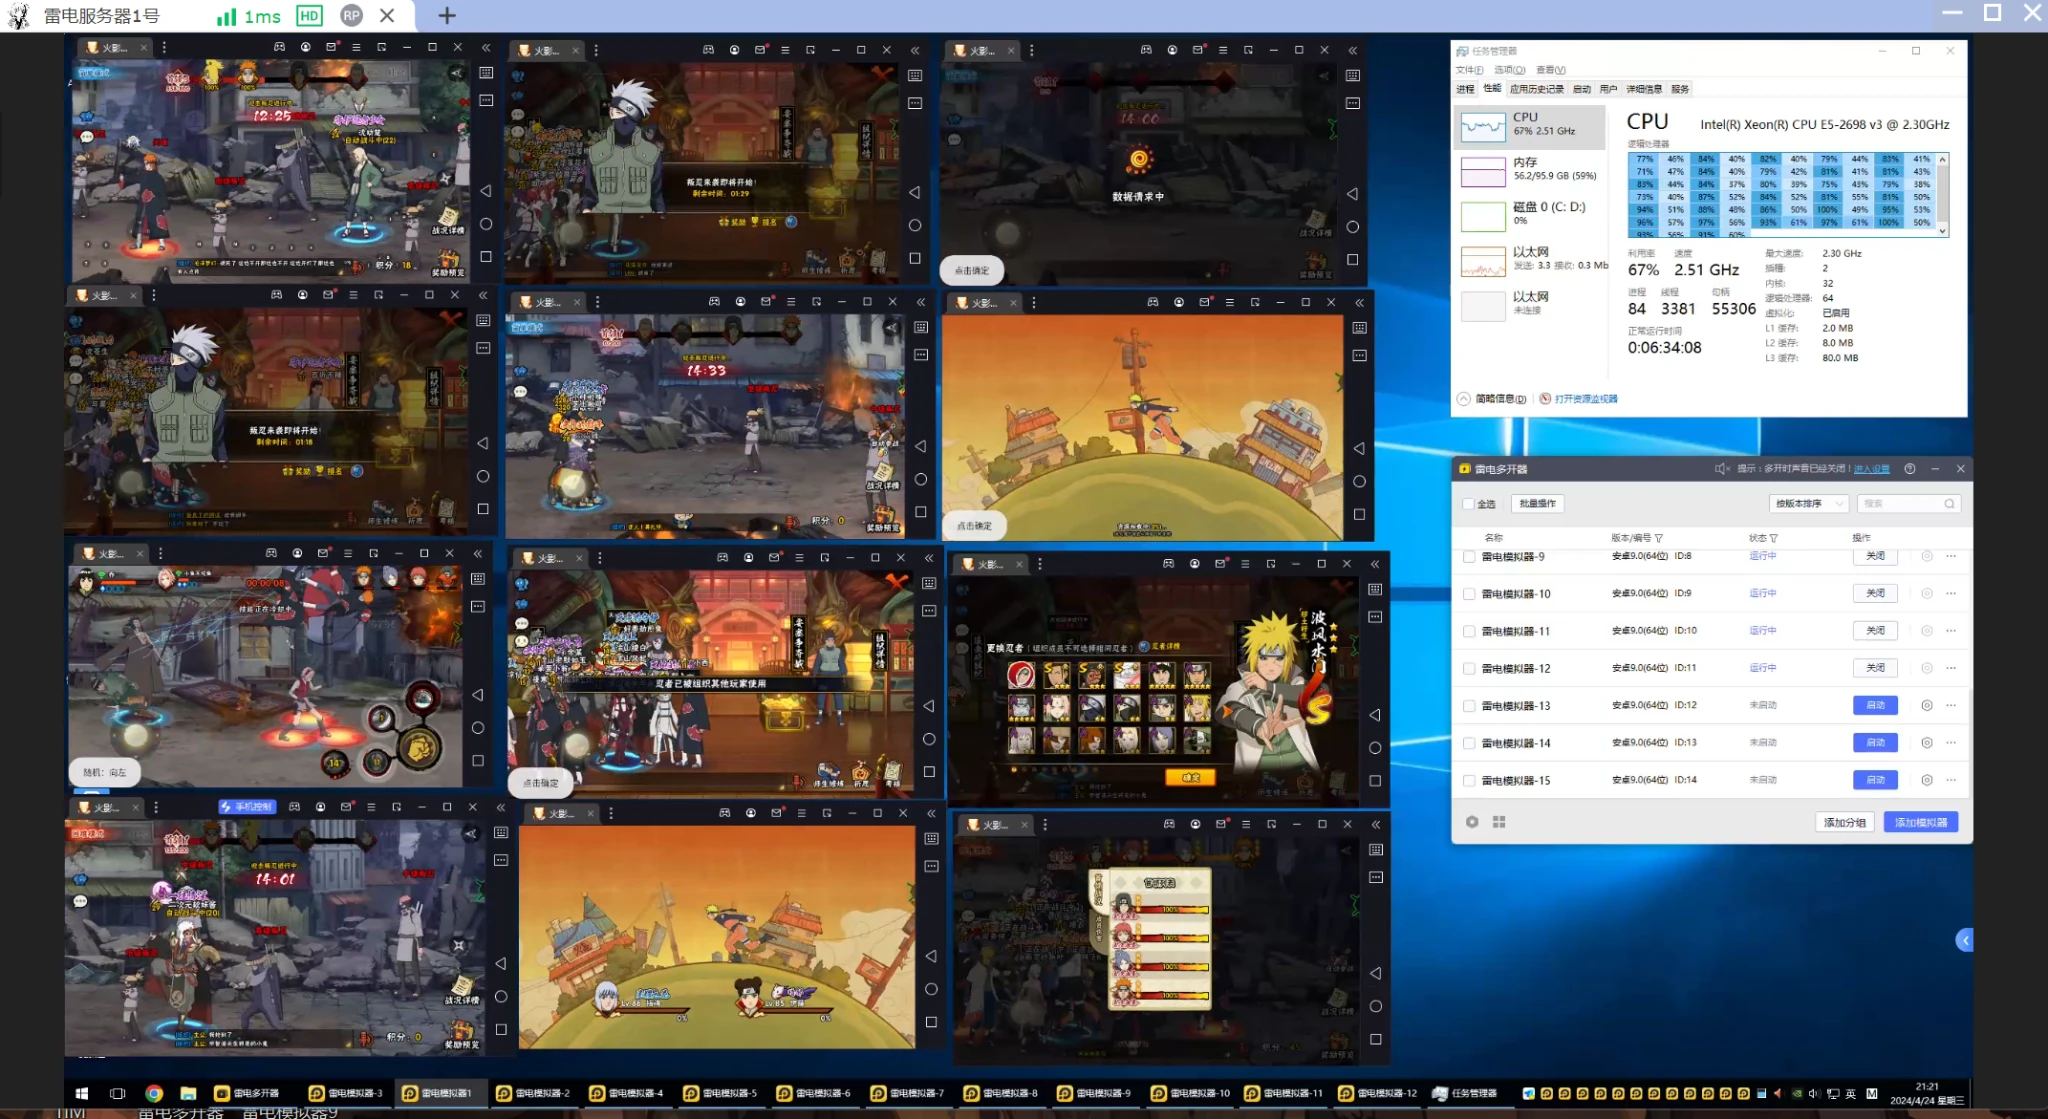Screen dimensions: 2048x1119
Task: Check the 全选 select-all checkbox
Action: click(1469, 504)
